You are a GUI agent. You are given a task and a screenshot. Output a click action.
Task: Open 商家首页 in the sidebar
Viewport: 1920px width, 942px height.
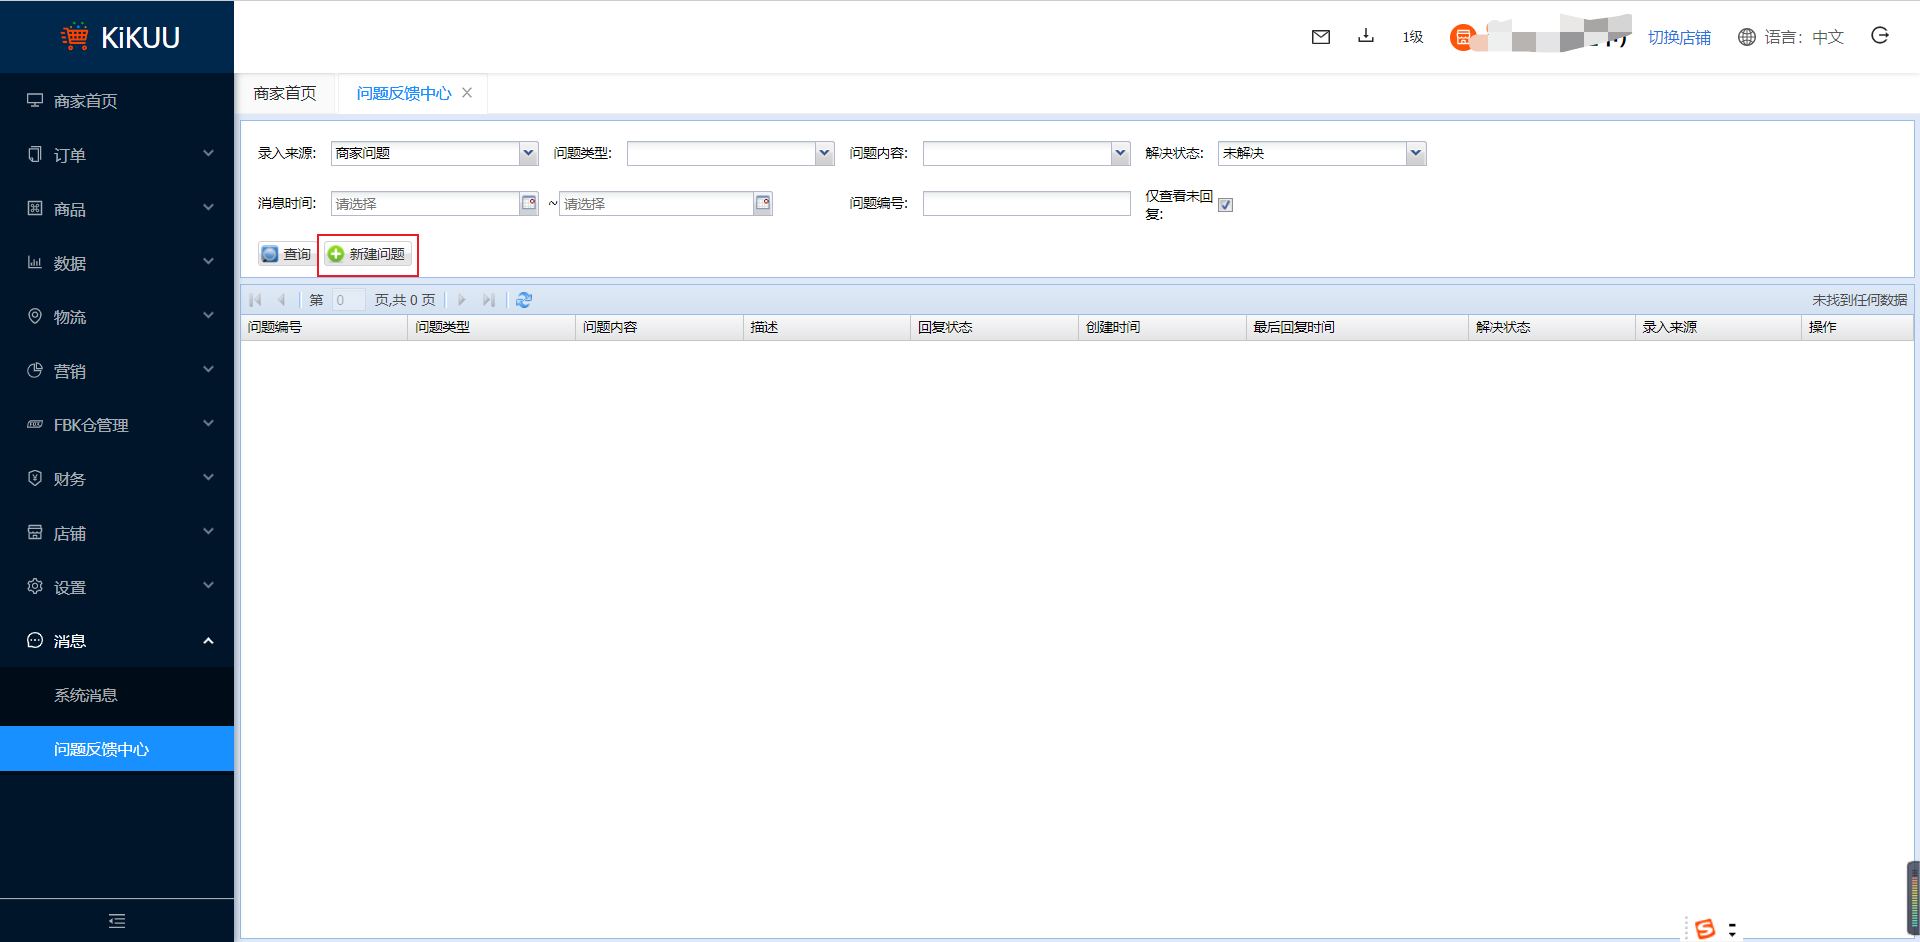coord(117,100)
